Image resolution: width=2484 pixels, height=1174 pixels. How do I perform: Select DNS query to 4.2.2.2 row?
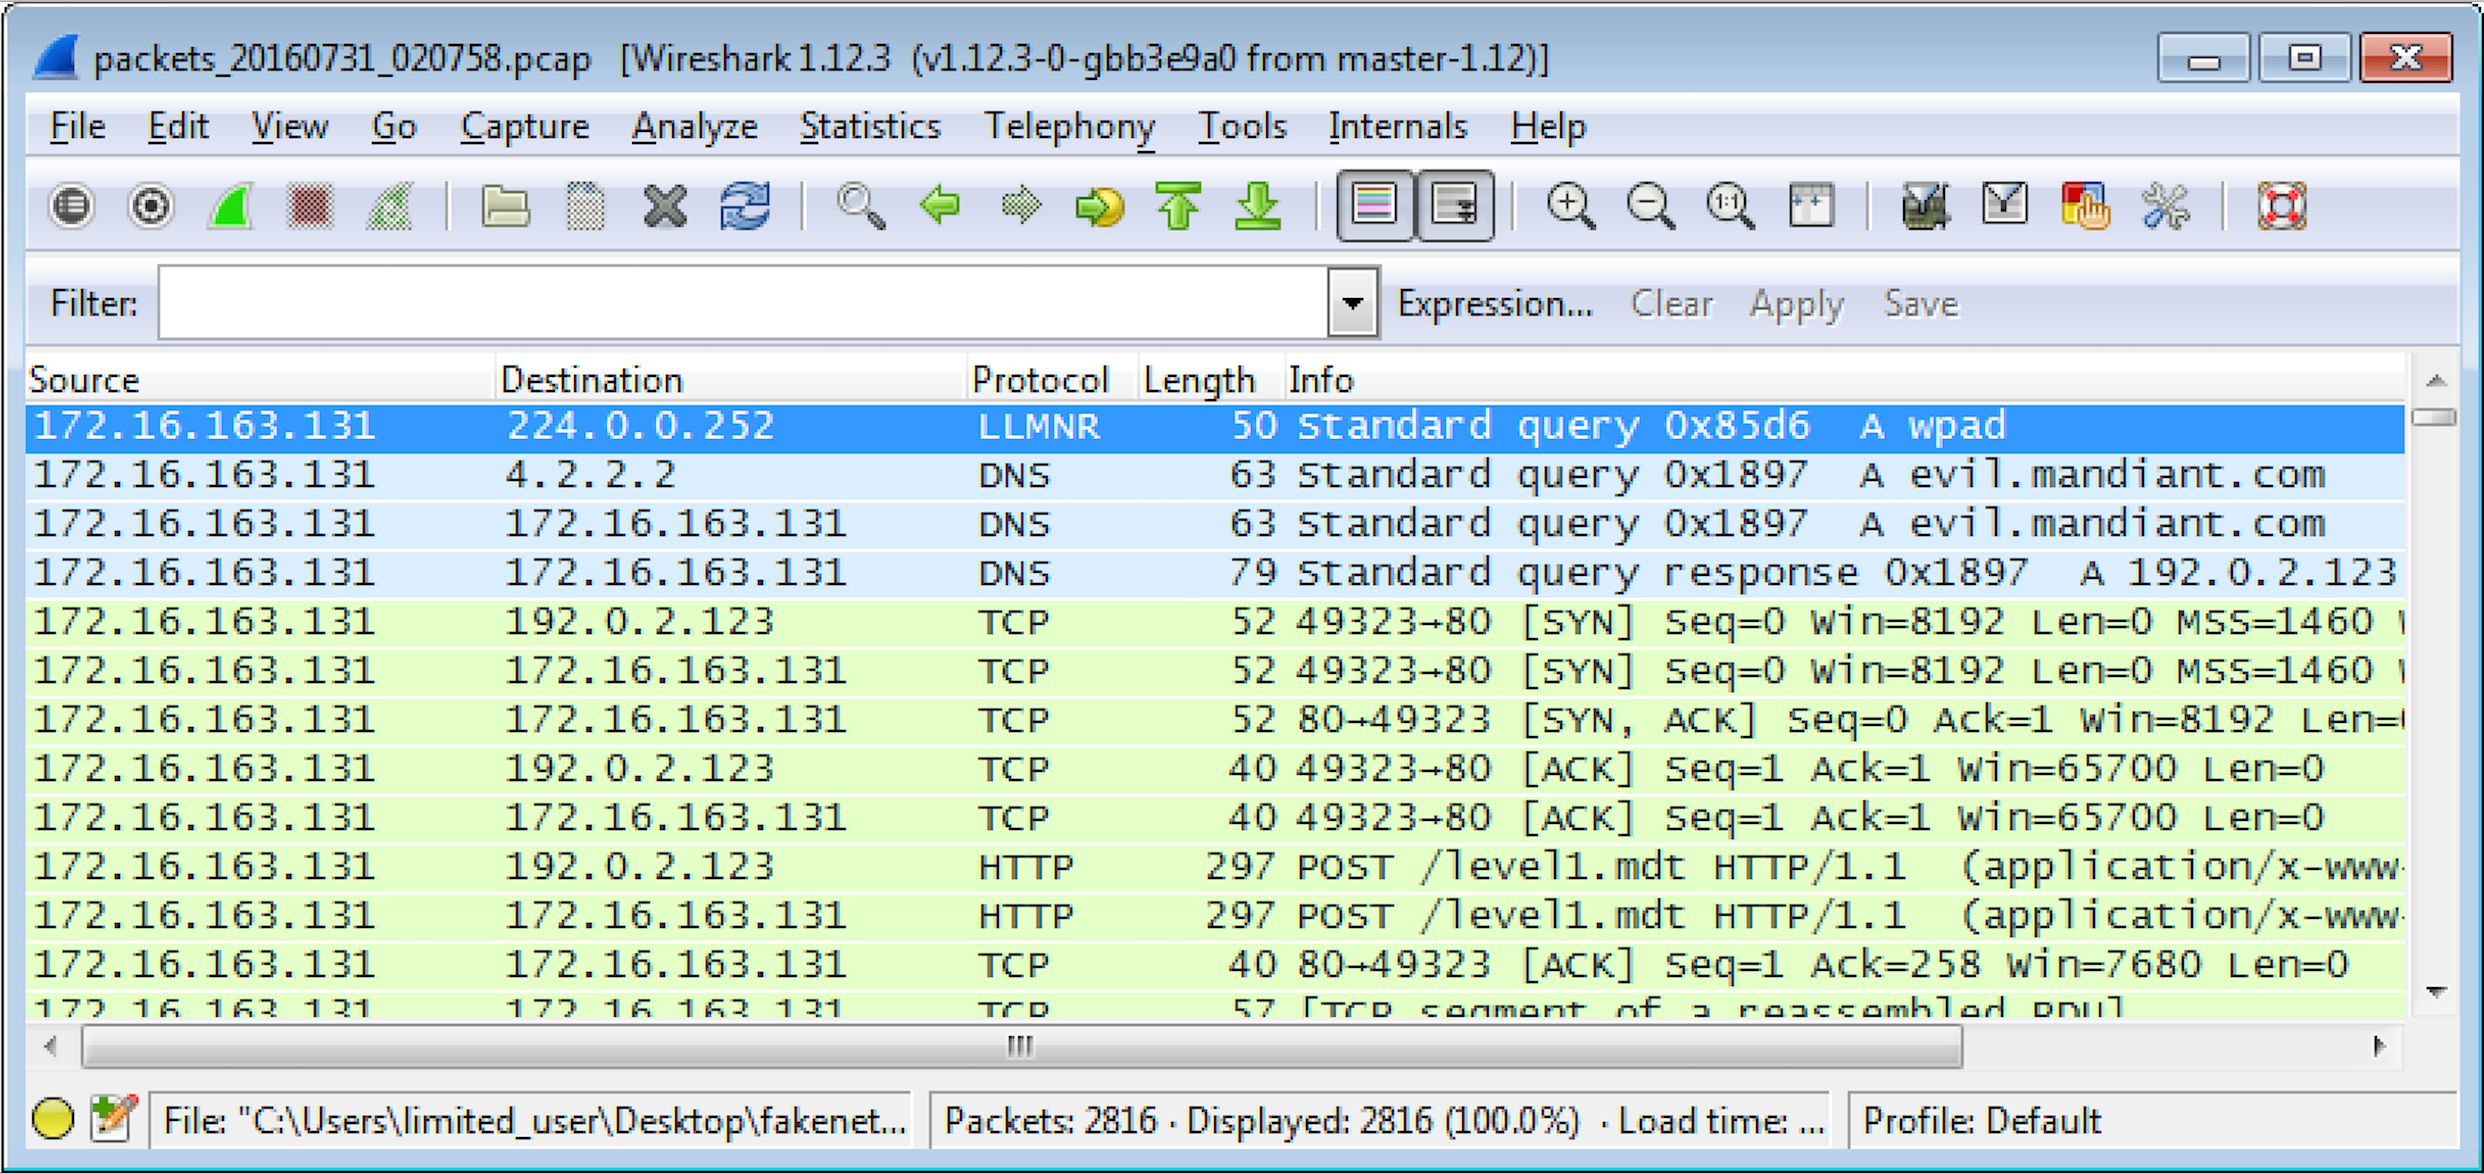pos(1215,475)
